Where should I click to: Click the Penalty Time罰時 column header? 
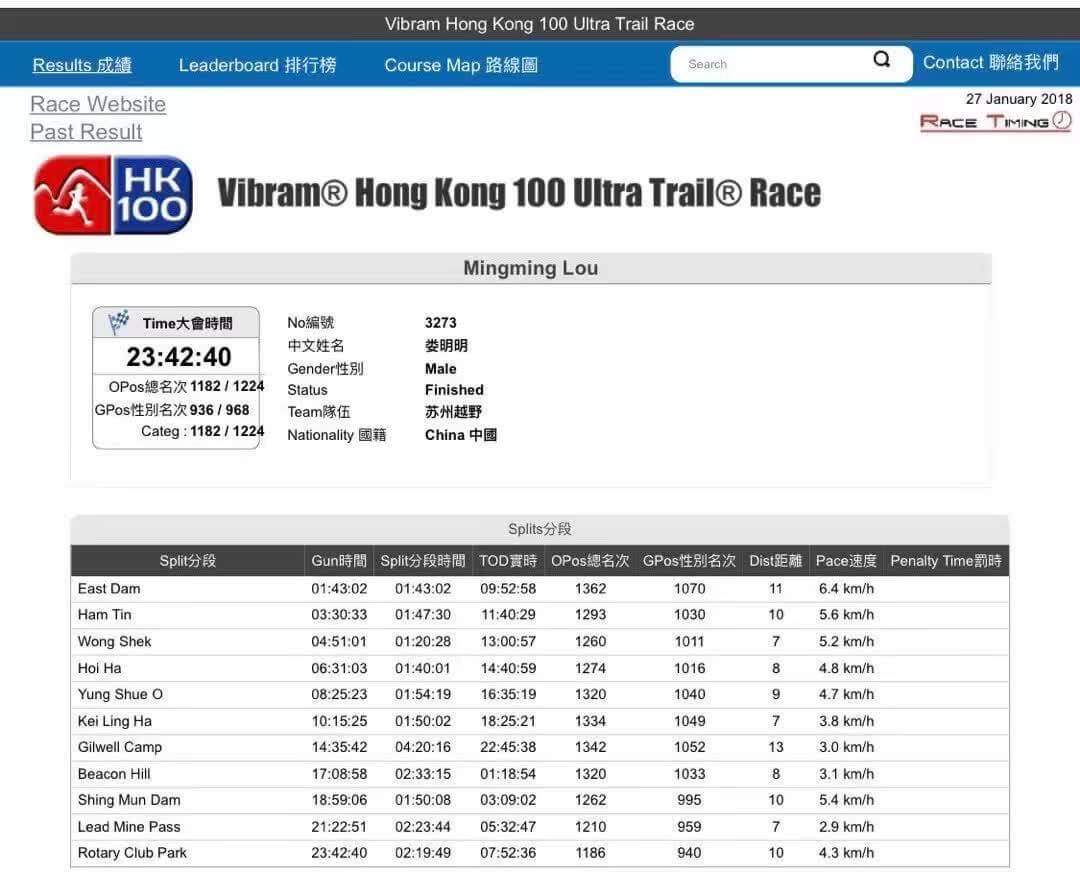(x=946, y=561)
